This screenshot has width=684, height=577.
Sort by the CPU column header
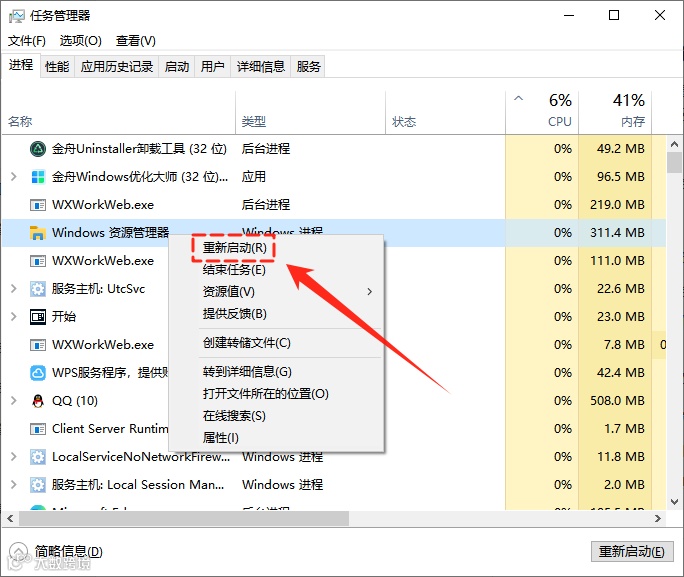(x=542, y=113)
